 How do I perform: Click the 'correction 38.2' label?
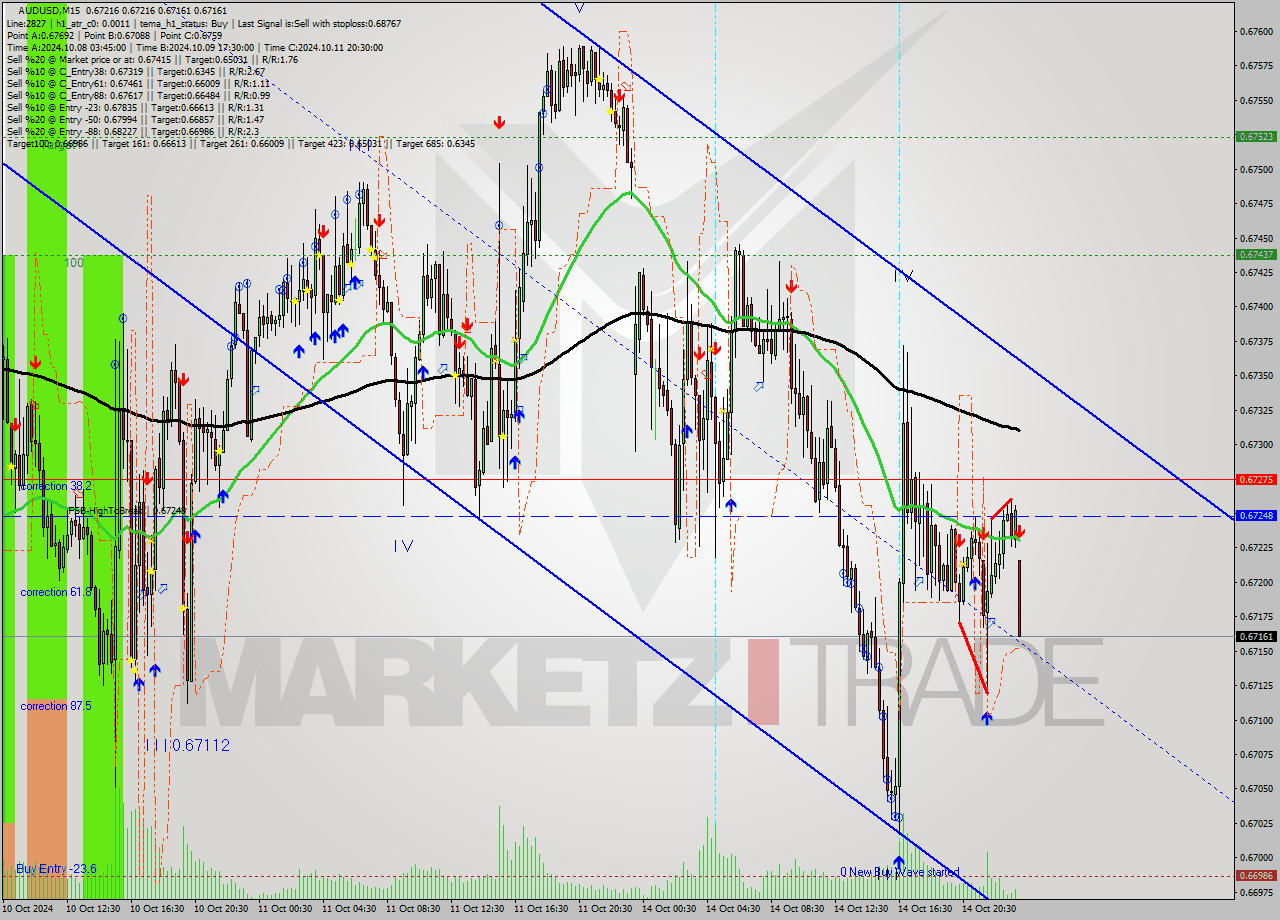click(x=56, y=485)
